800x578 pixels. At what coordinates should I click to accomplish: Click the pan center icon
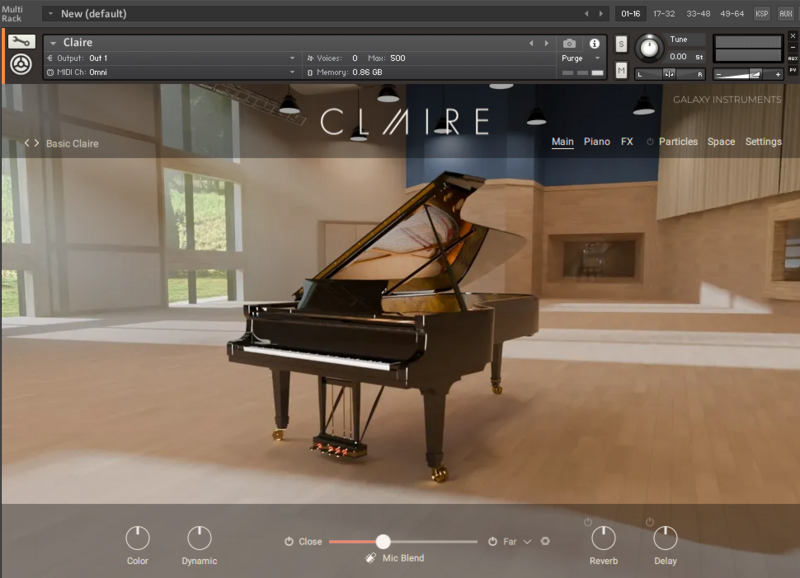tap(669, 74)
